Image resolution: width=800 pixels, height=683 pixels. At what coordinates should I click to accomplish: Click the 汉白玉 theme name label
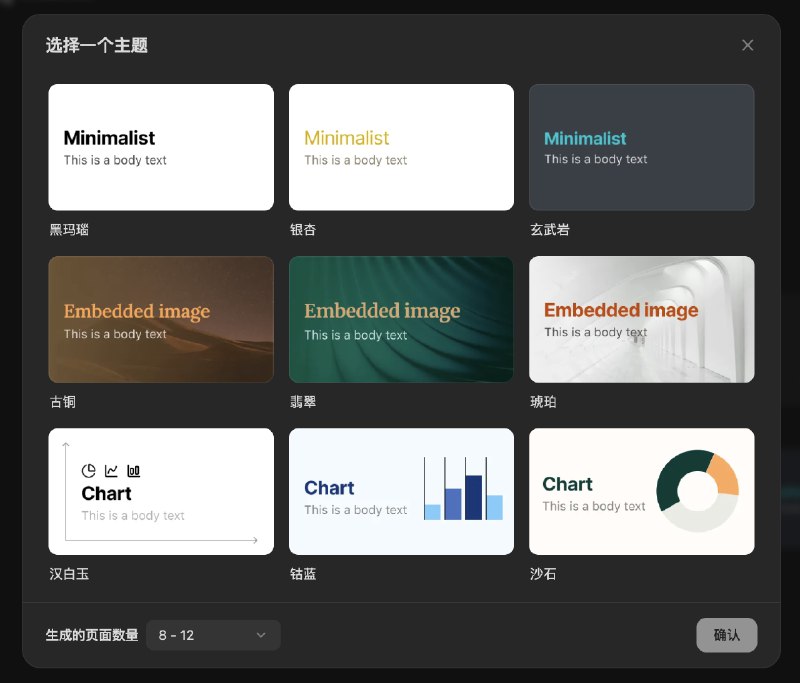click(69, 574)
